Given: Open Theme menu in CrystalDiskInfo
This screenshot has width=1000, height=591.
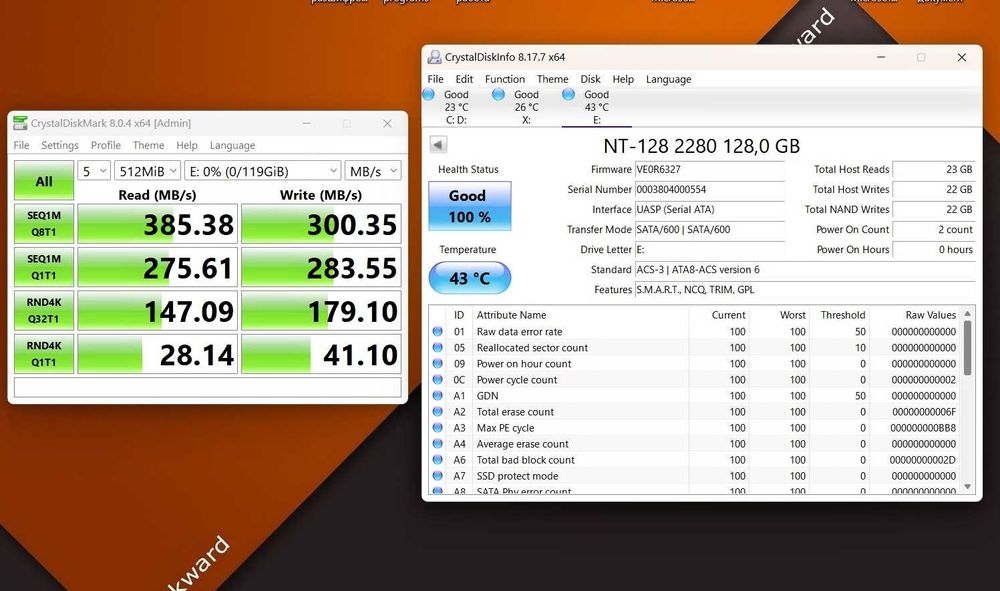Looking at the screenshot, I should 552,79.
